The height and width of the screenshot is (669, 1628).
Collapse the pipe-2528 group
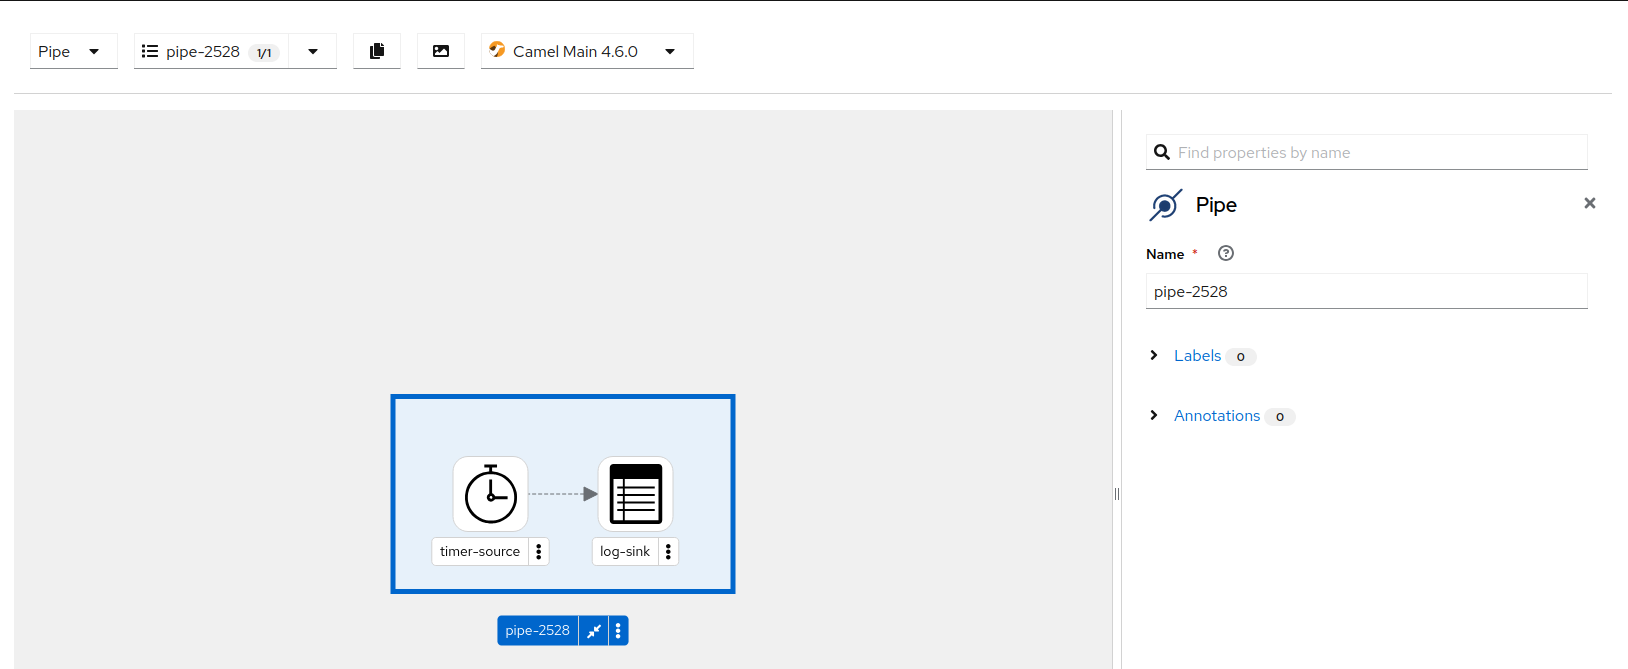click(594, 631)
